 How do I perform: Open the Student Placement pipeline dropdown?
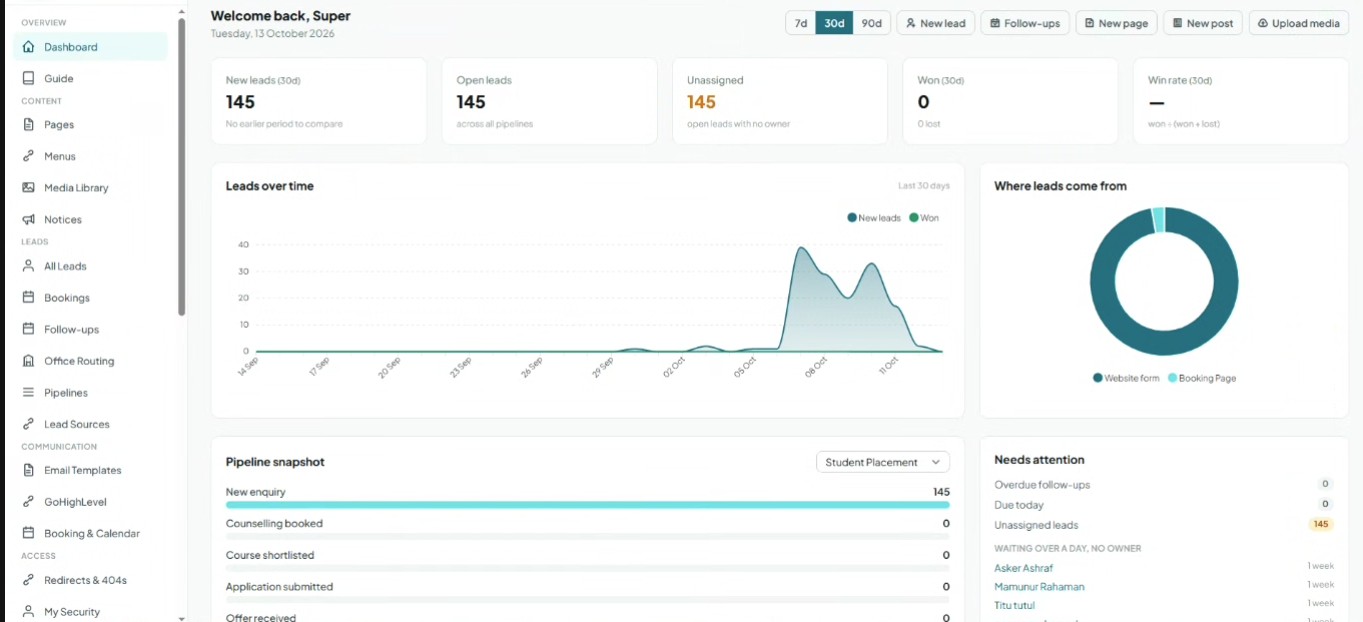pyautogui.click(x=883, y=462)
